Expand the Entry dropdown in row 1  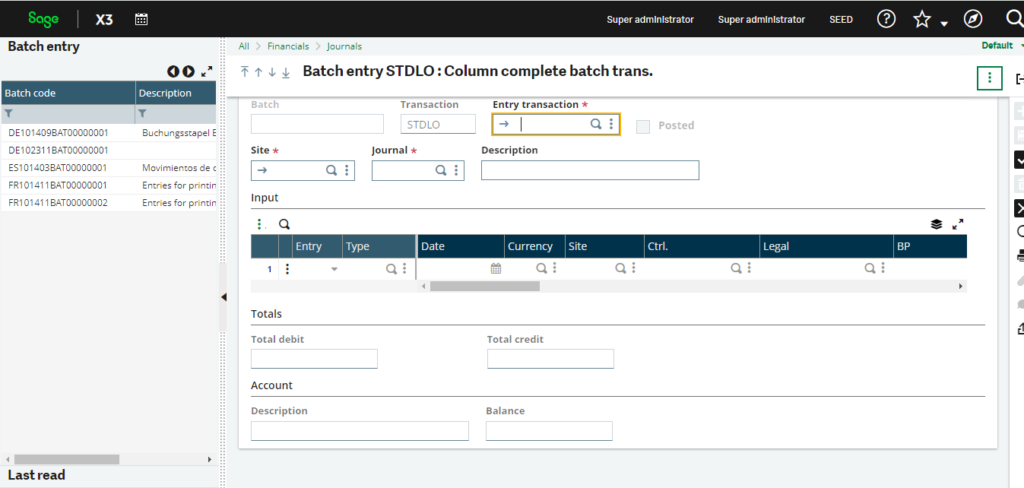click(334, 269)
